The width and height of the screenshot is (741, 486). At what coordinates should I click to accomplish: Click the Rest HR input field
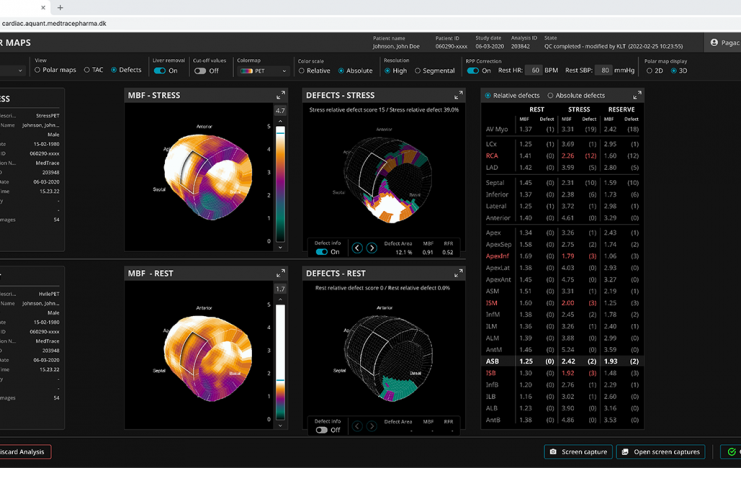534,70
